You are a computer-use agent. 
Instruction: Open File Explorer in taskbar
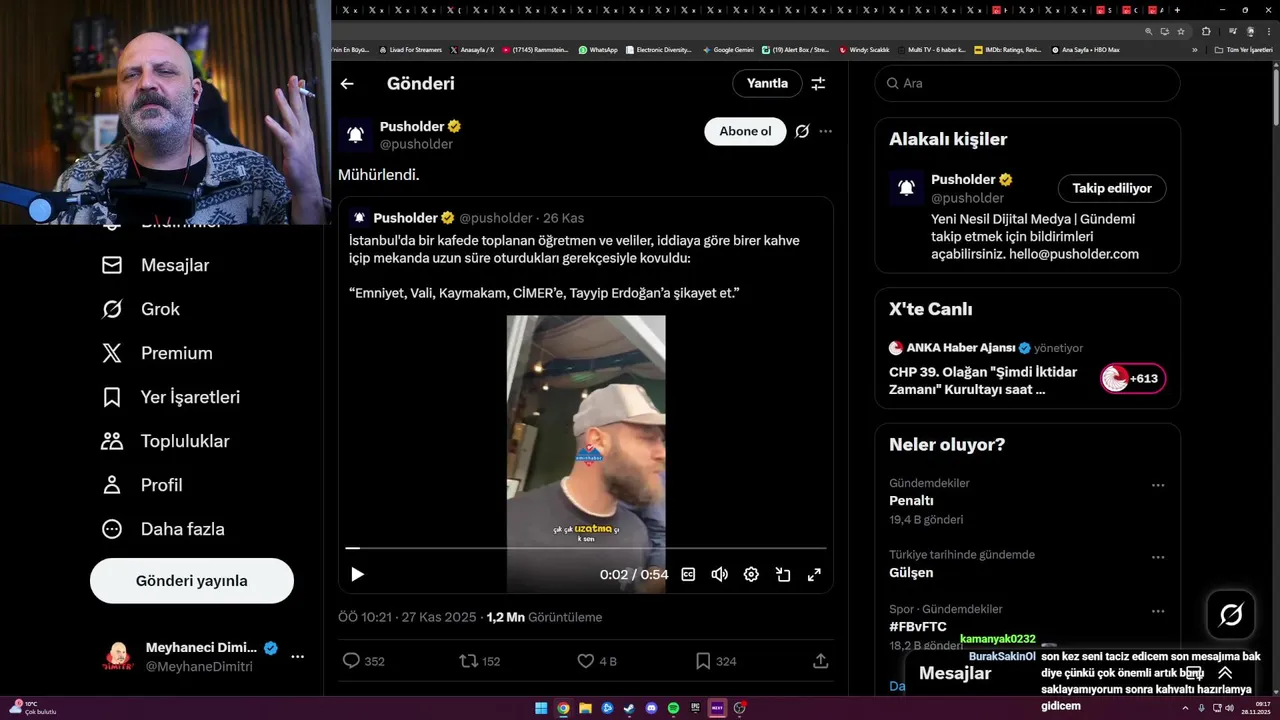[x=585, y=708]
